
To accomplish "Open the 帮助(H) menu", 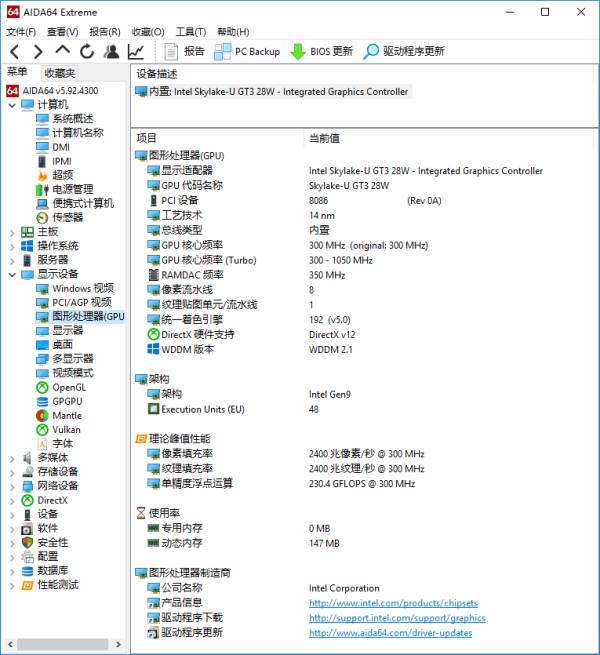I will pyautogui.click(x=233, y=32).
